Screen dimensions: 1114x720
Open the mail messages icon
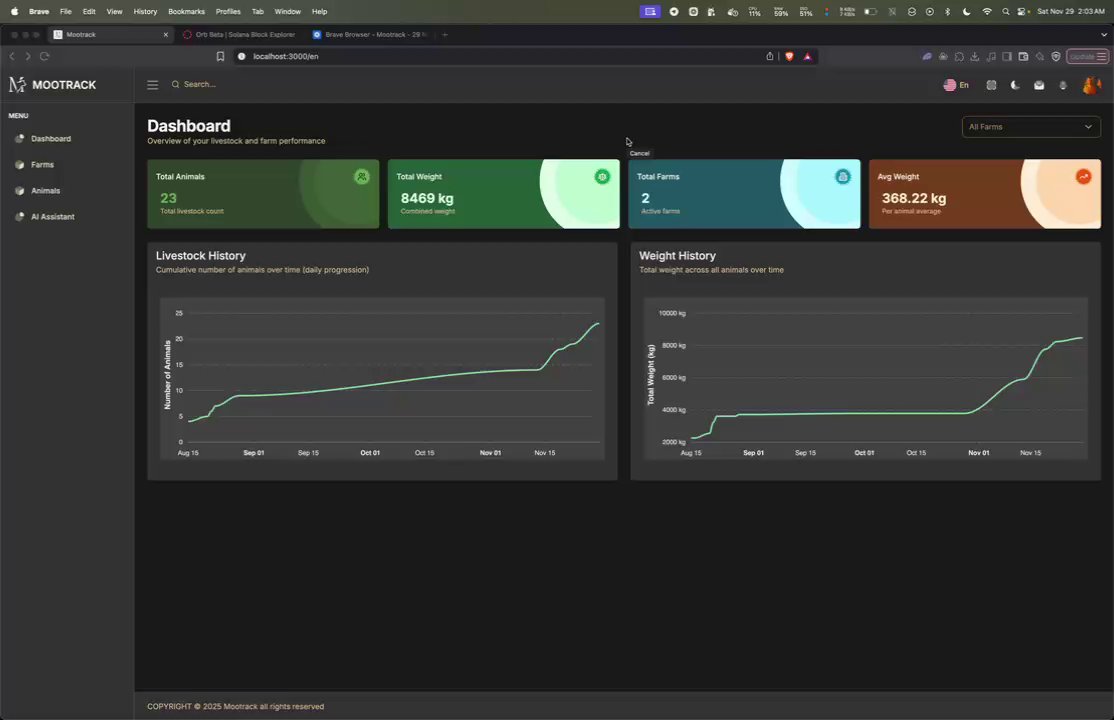(1039, 85)
